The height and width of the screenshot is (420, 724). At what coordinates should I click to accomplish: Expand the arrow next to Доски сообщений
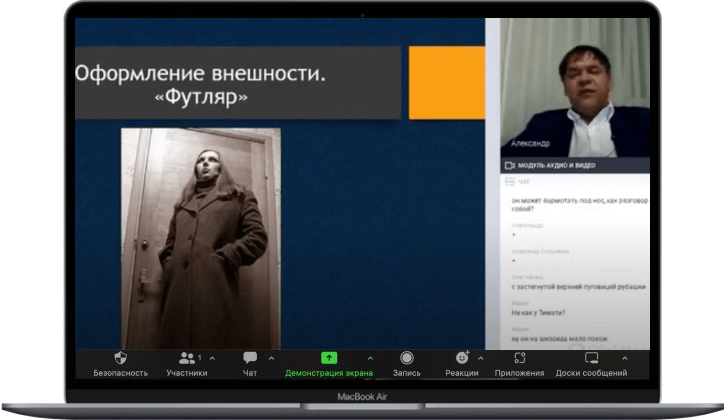pyautogui.click(x=626, y=357)
